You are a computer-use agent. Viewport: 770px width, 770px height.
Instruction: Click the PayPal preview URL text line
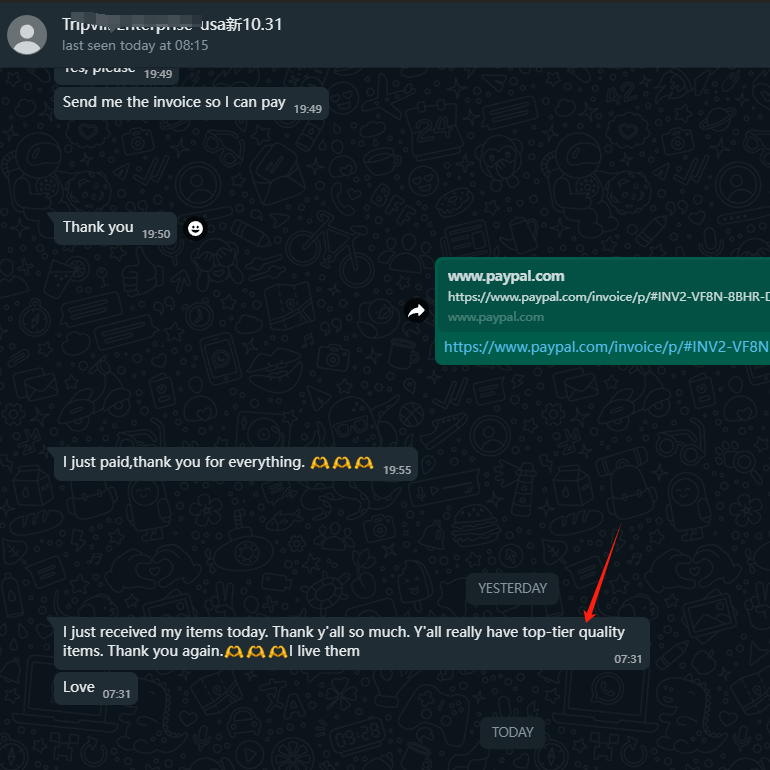point(609,297)
